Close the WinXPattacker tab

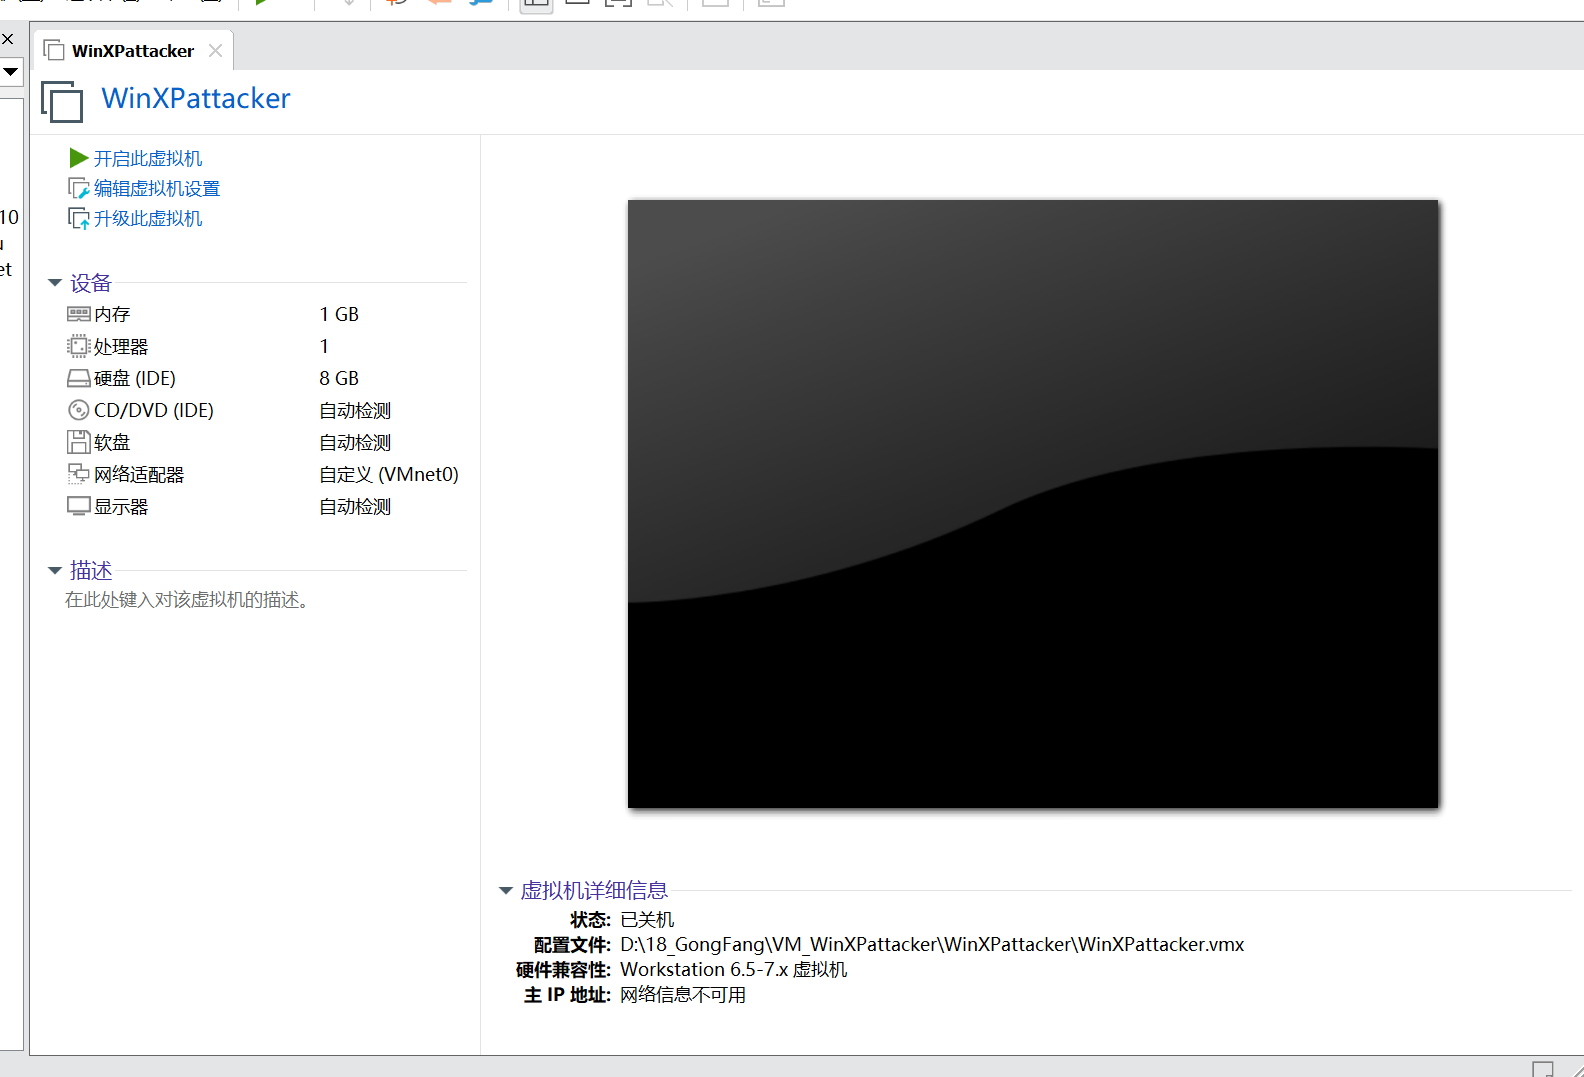tap(215, 50)
